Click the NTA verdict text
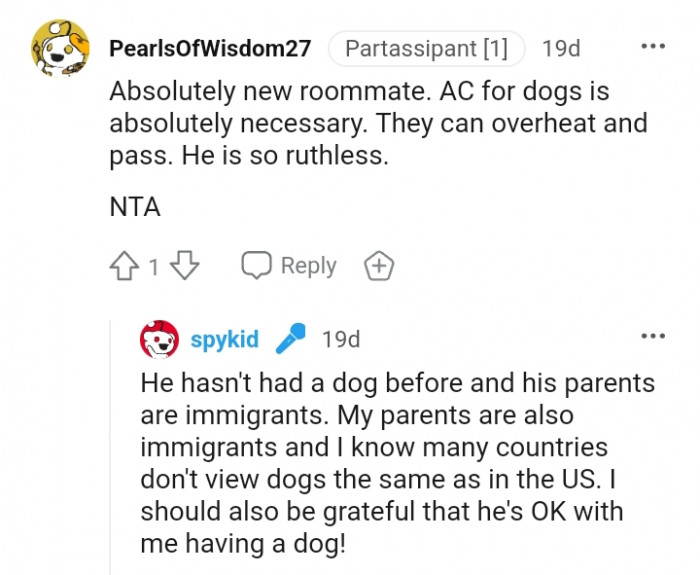The height and width of the screenshot is (575, 700). pos(135,207)
